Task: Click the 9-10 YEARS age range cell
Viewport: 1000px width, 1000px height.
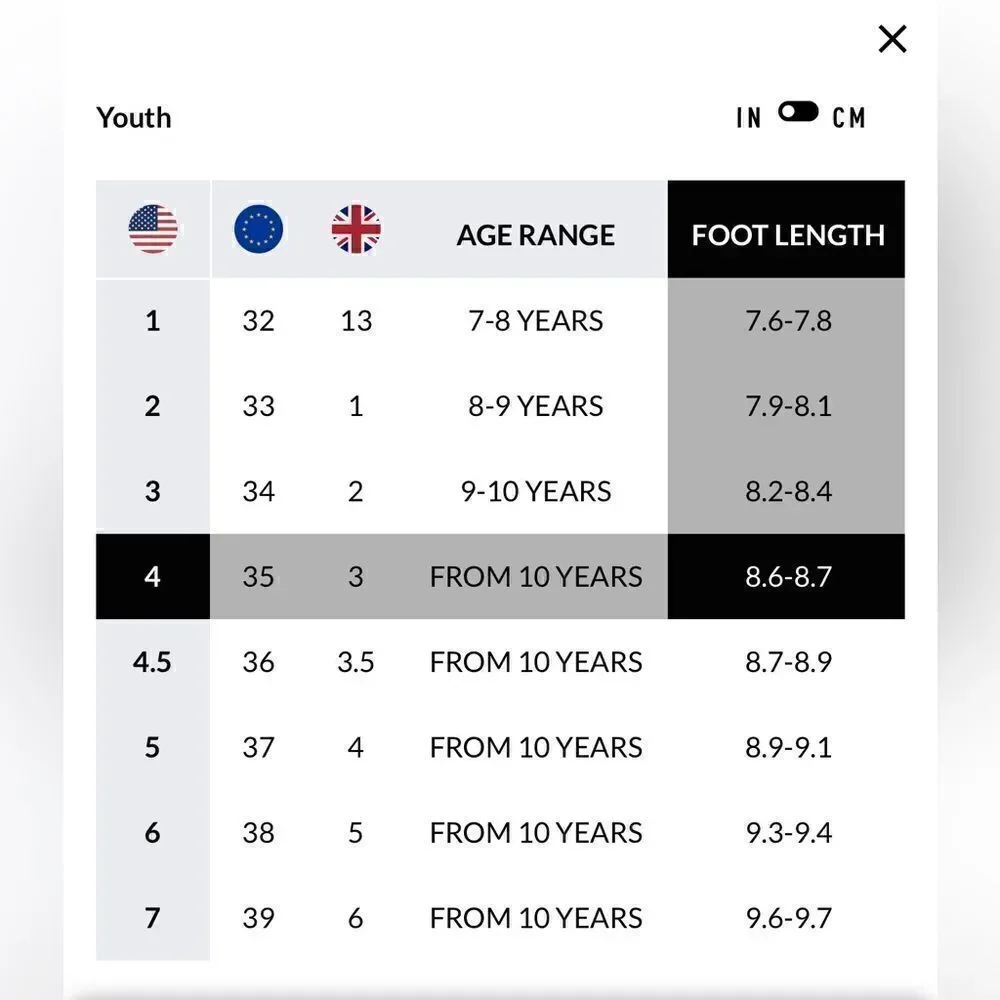Action: (x=536, y=492)
